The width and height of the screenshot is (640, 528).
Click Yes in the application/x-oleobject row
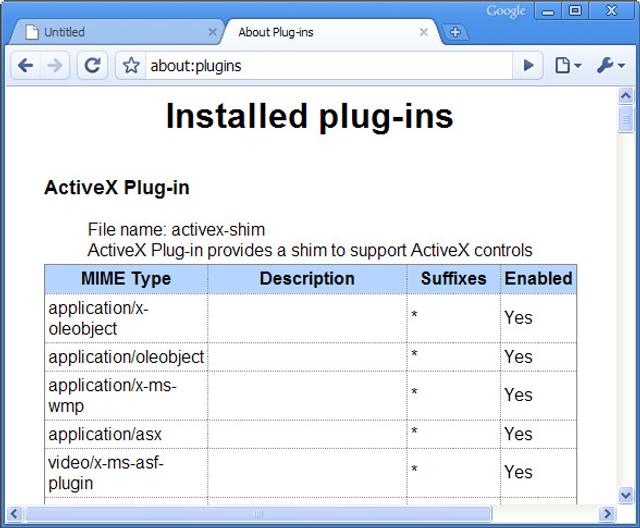pos(518,318)
